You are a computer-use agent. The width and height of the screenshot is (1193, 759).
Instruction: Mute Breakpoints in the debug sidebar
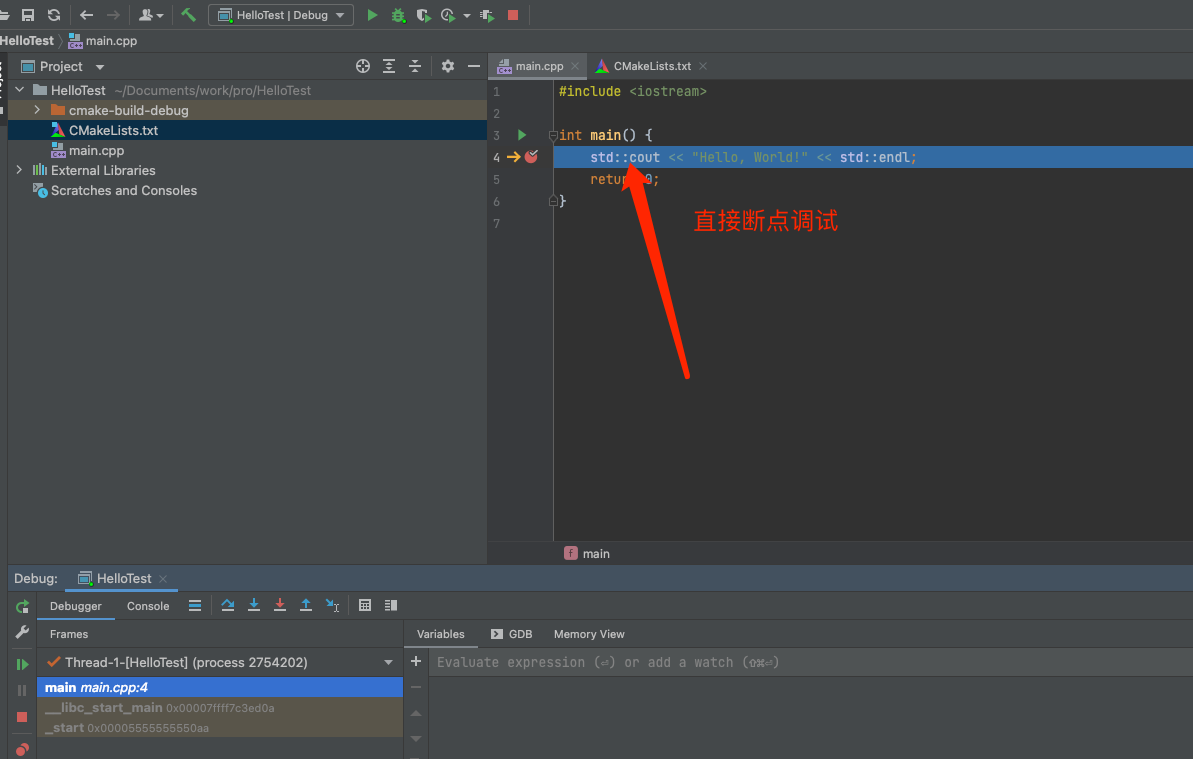pos(21,748)
